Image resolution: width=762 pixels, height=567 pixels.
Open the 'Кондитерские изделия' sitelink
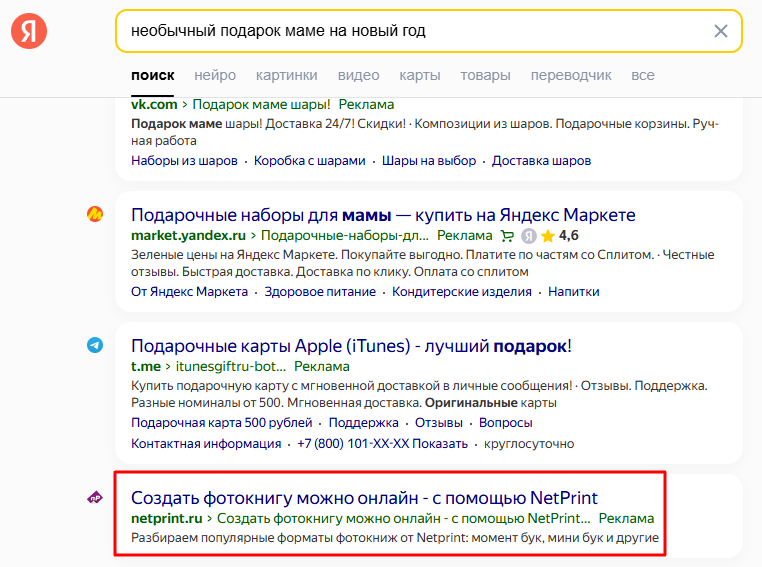pyautogui.click(x=461, y=292)
